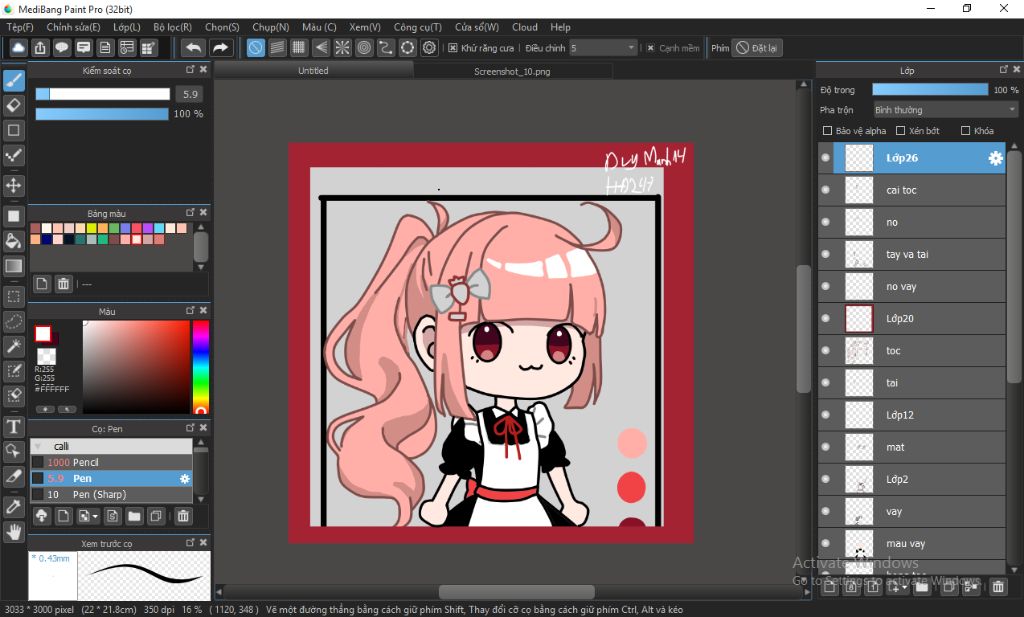Open the Công cụ(T) menu
Screen dimensions: 1024x617
pos(417,27)
